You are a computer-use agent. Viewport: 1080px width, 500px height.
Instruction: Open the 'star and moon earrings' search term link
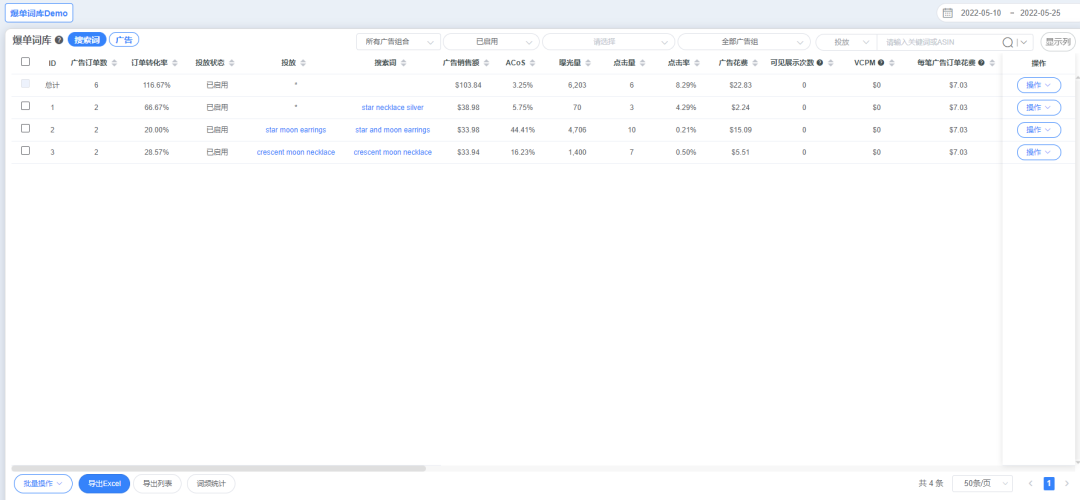392,129
